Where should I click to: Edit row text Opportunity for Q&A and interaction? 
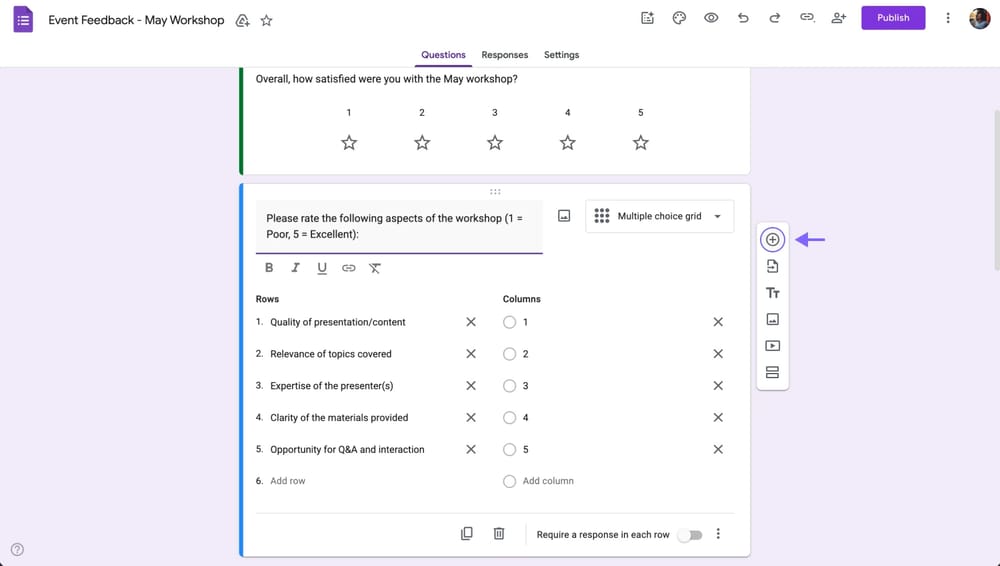[347, 449]
